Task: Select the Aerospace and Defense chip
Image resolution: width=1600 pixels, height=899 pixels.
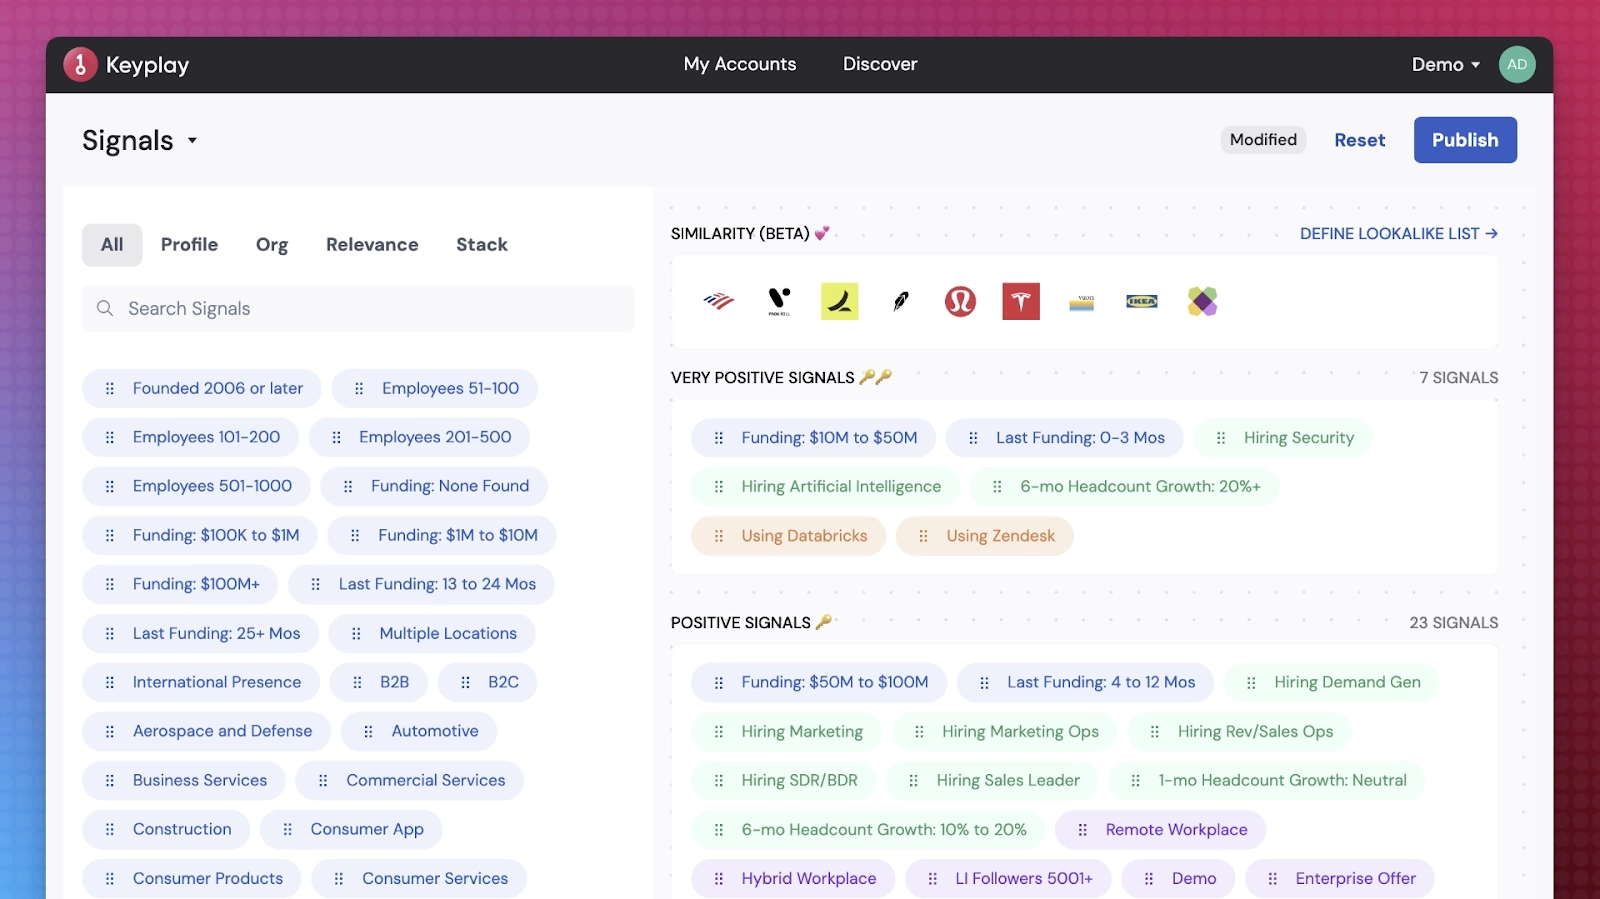Action: 206,731
